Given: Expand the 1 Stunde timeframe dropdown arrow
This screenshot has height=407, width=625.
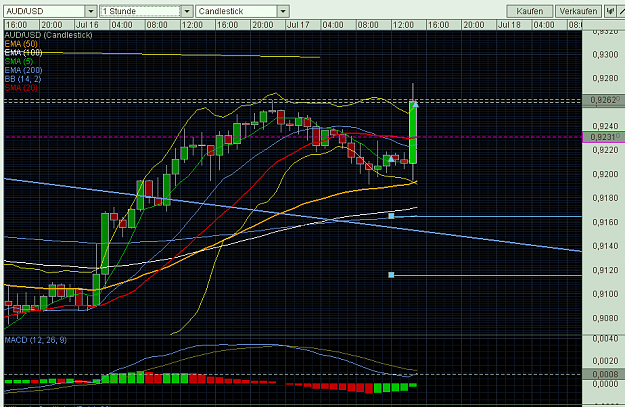Looking at the screenshot, I should pyautogui.click(x=187, y=11).
